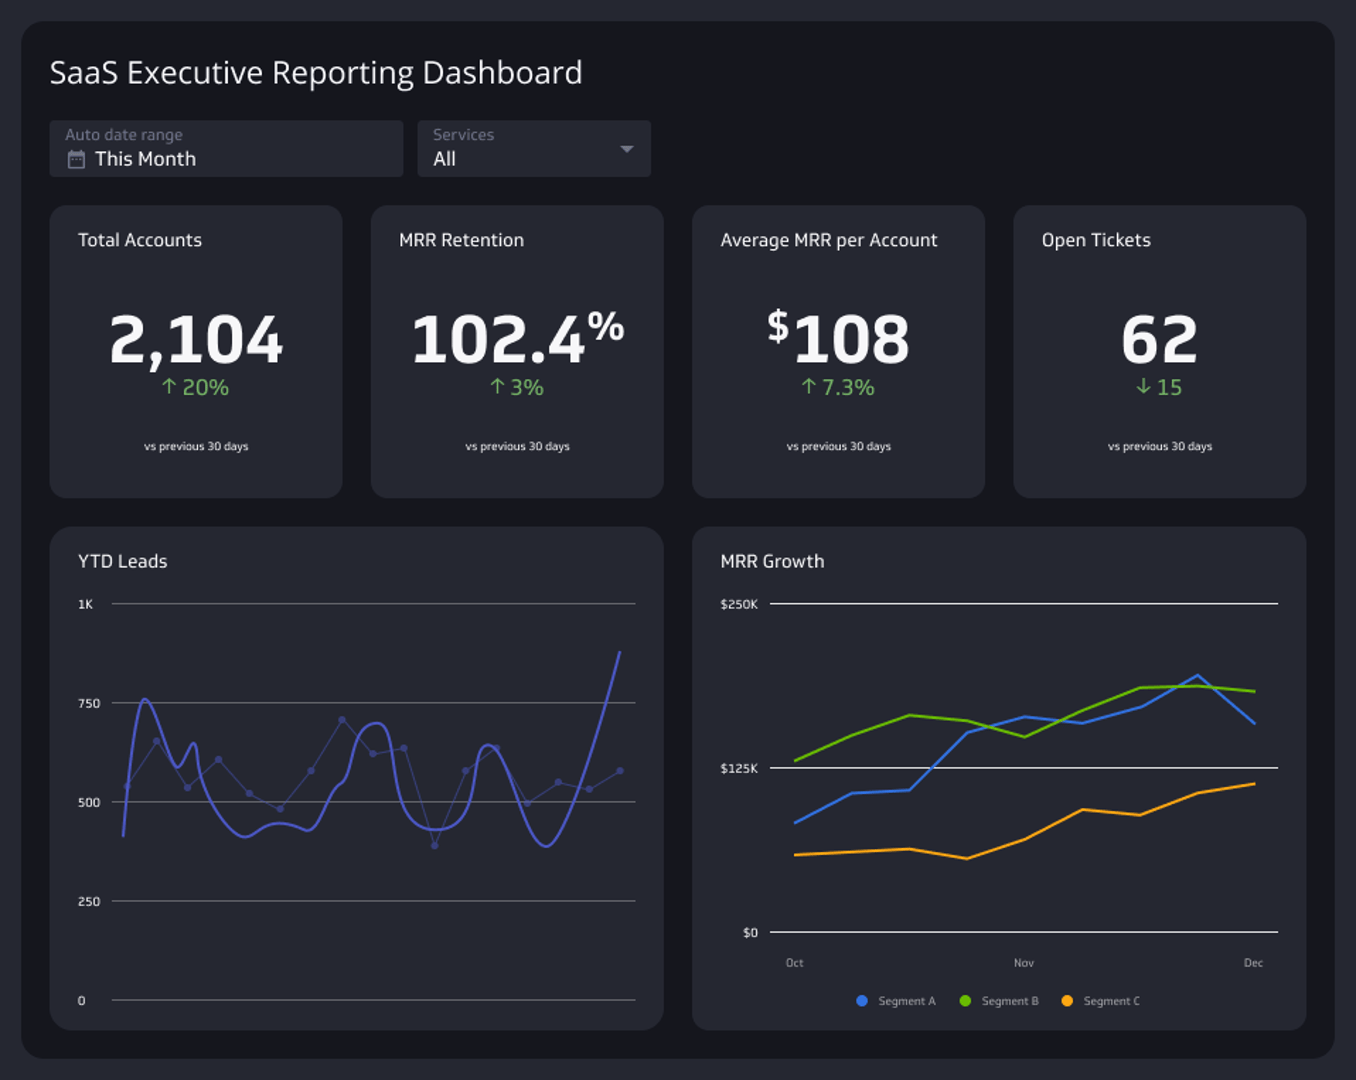The image size is (1356, 1080).
Task: Click the 500 label on YTD Leads axis
Action: tap(89, 802)
